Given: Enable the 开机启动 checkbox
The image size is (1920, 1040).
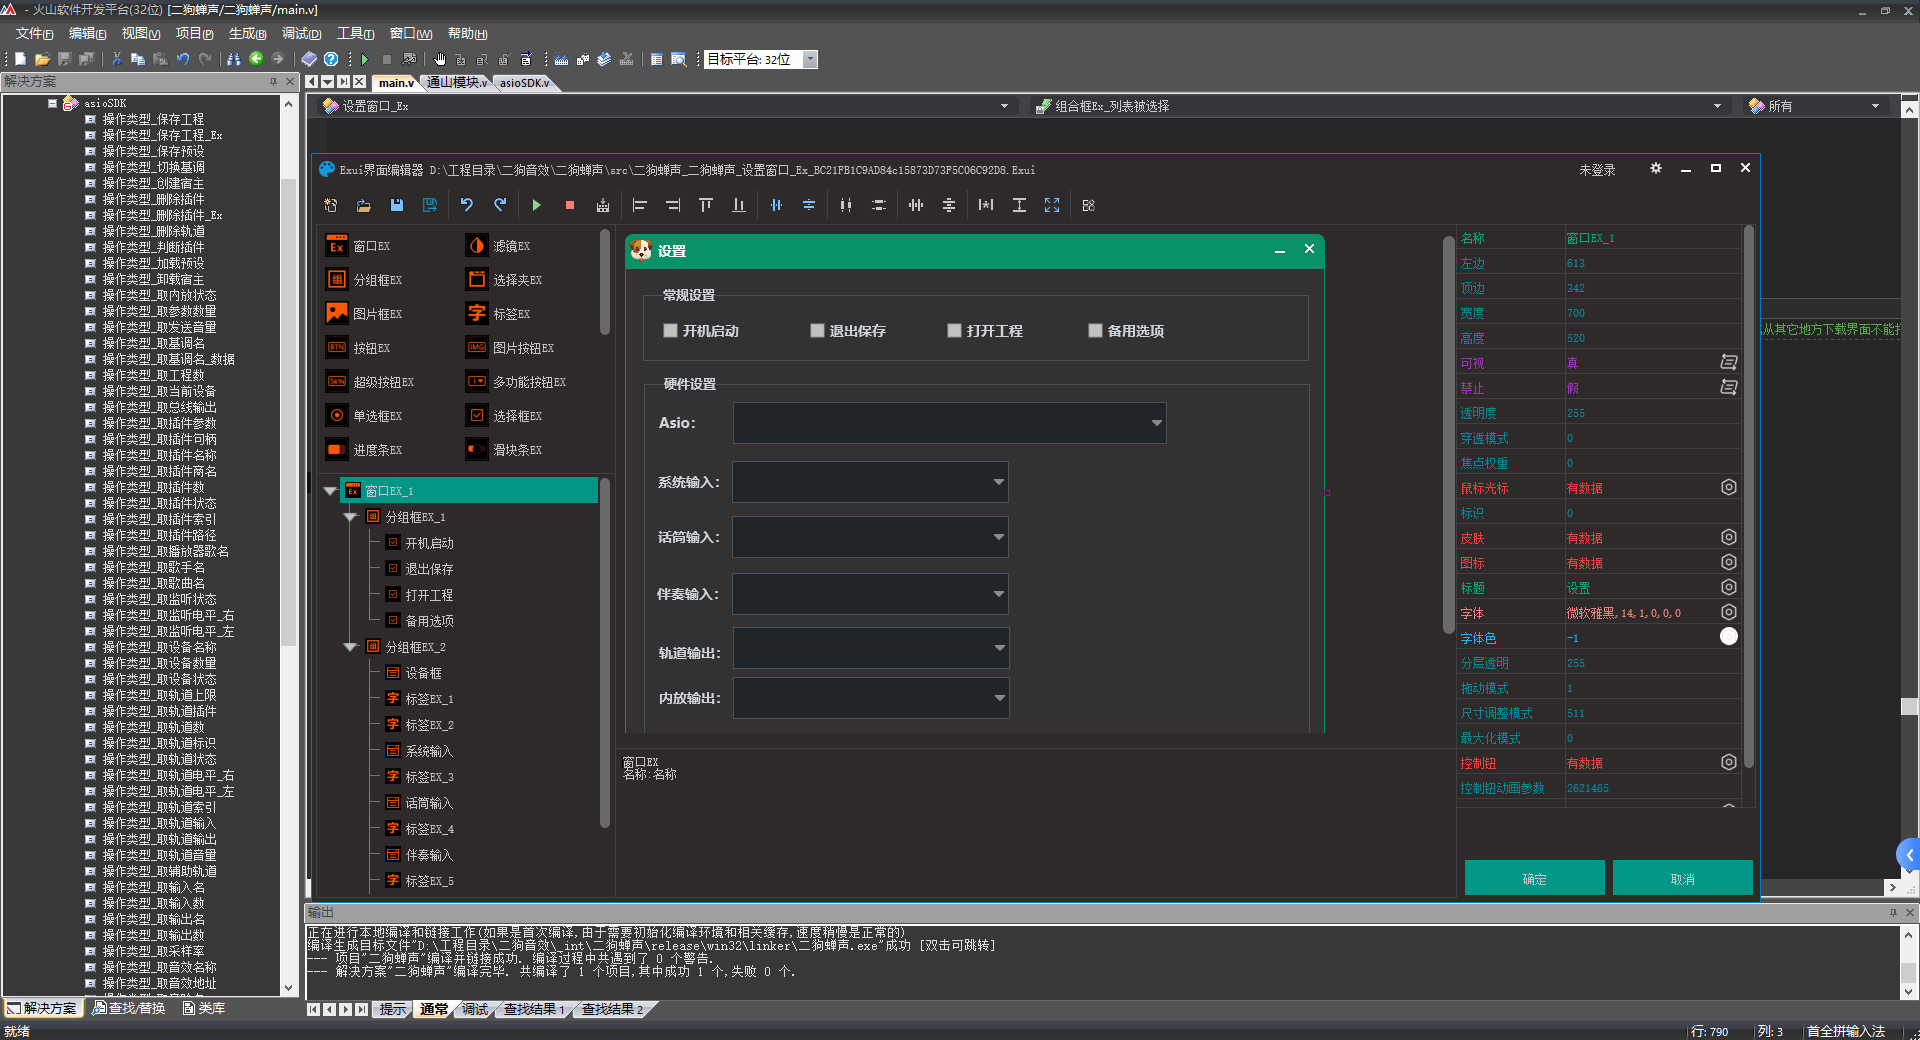Looking at the screenshot, I should tap(670, 331).
